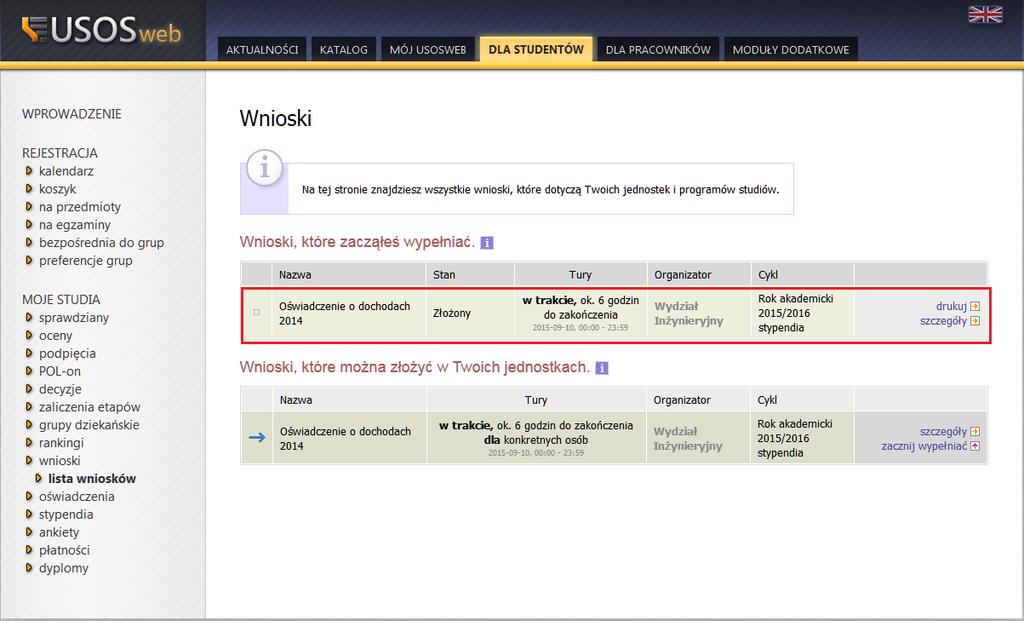Click the 'Tury' header in the first table

580,275
